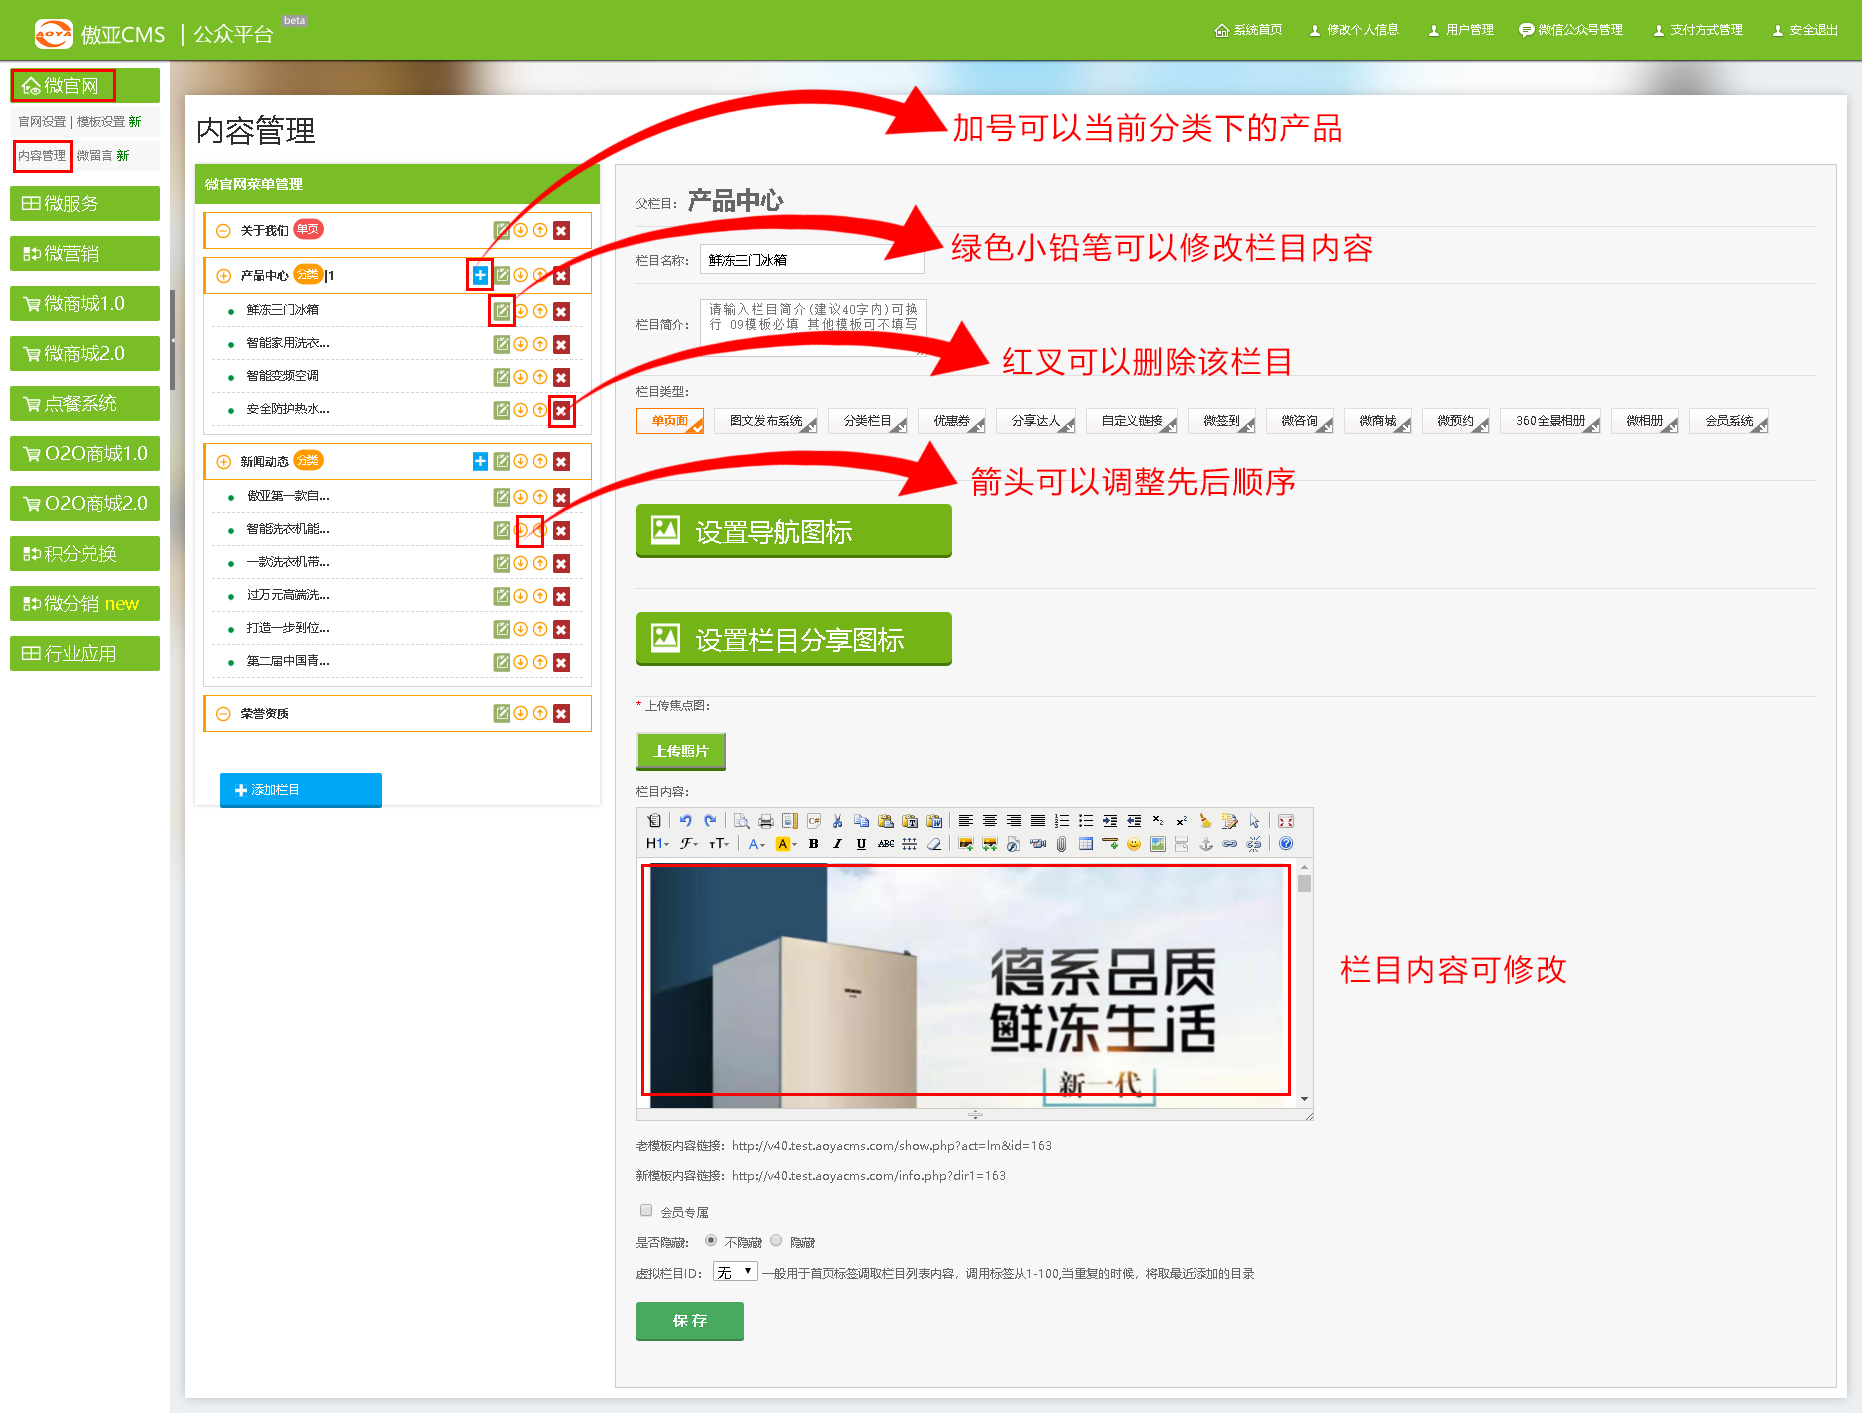Click the blue plus icon beside 产品中心
The height and width of the screenshot is (1413, 1862).
click(480, 275)
